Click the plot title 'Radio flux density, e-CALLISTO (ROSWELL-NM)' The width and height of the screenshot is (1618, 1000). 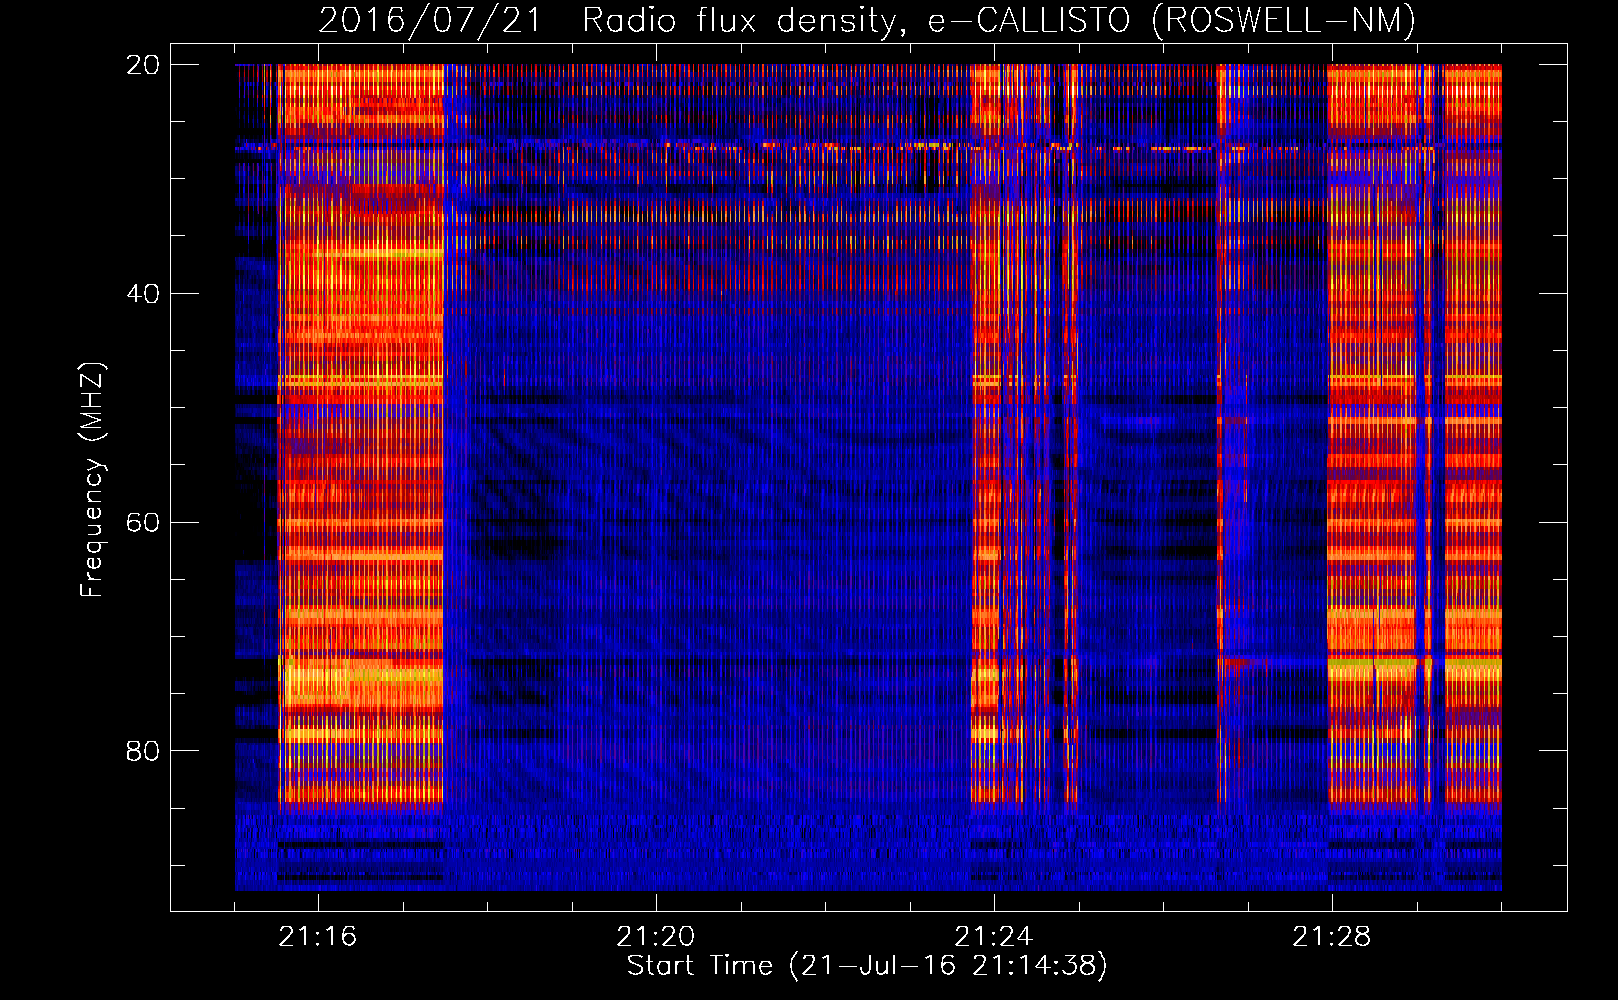point(999,20)
